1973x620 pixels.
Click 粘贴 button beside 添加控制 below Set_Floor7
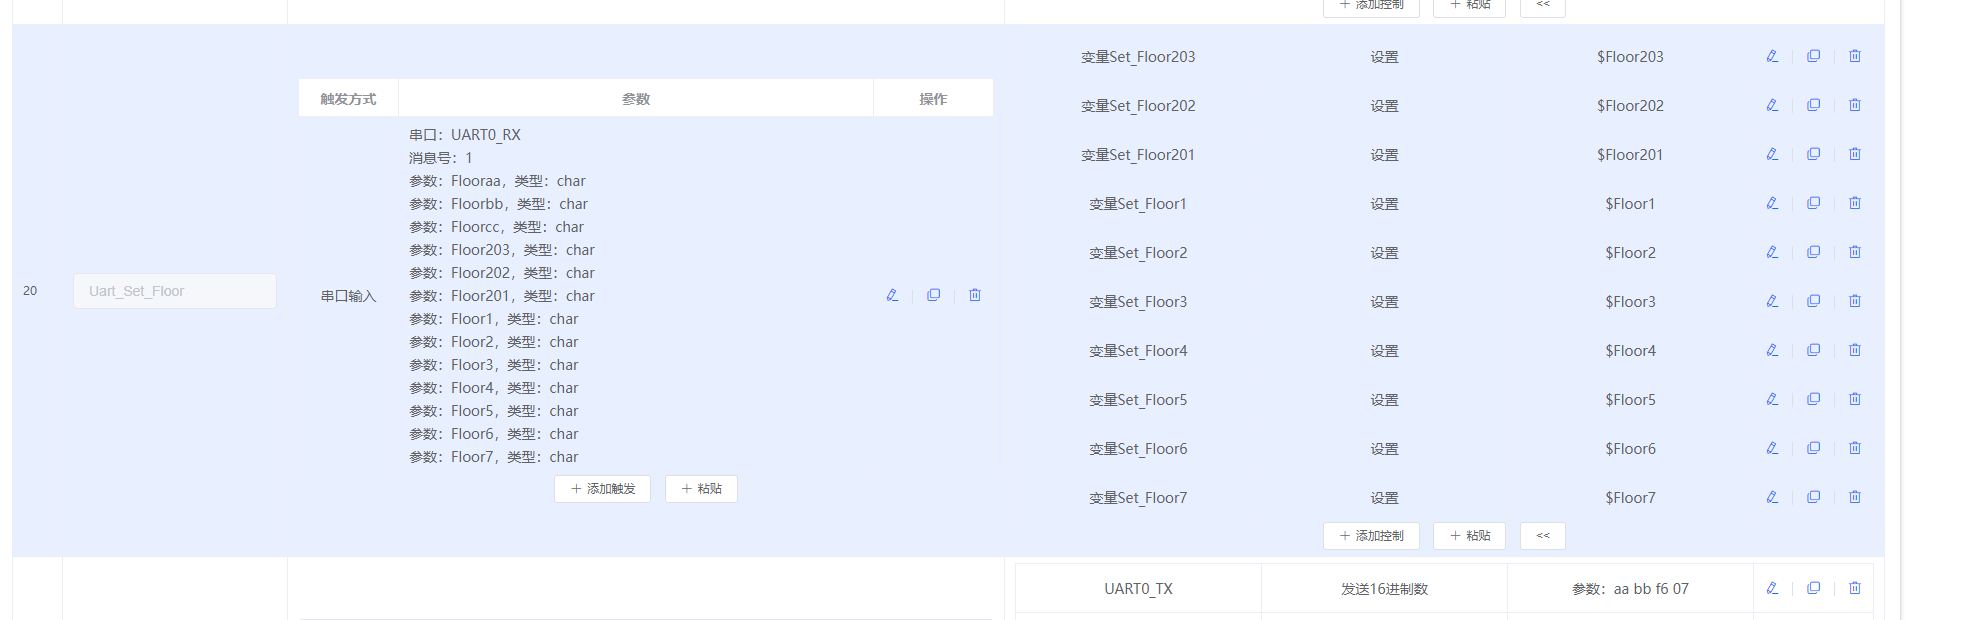[x=1470, y=536]
